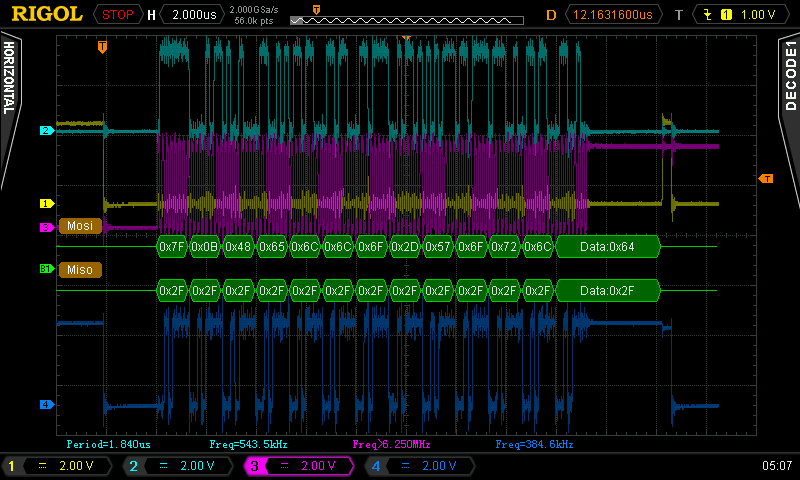Click the delay D label
The image size is (800, 480).
tap(551, 15)
